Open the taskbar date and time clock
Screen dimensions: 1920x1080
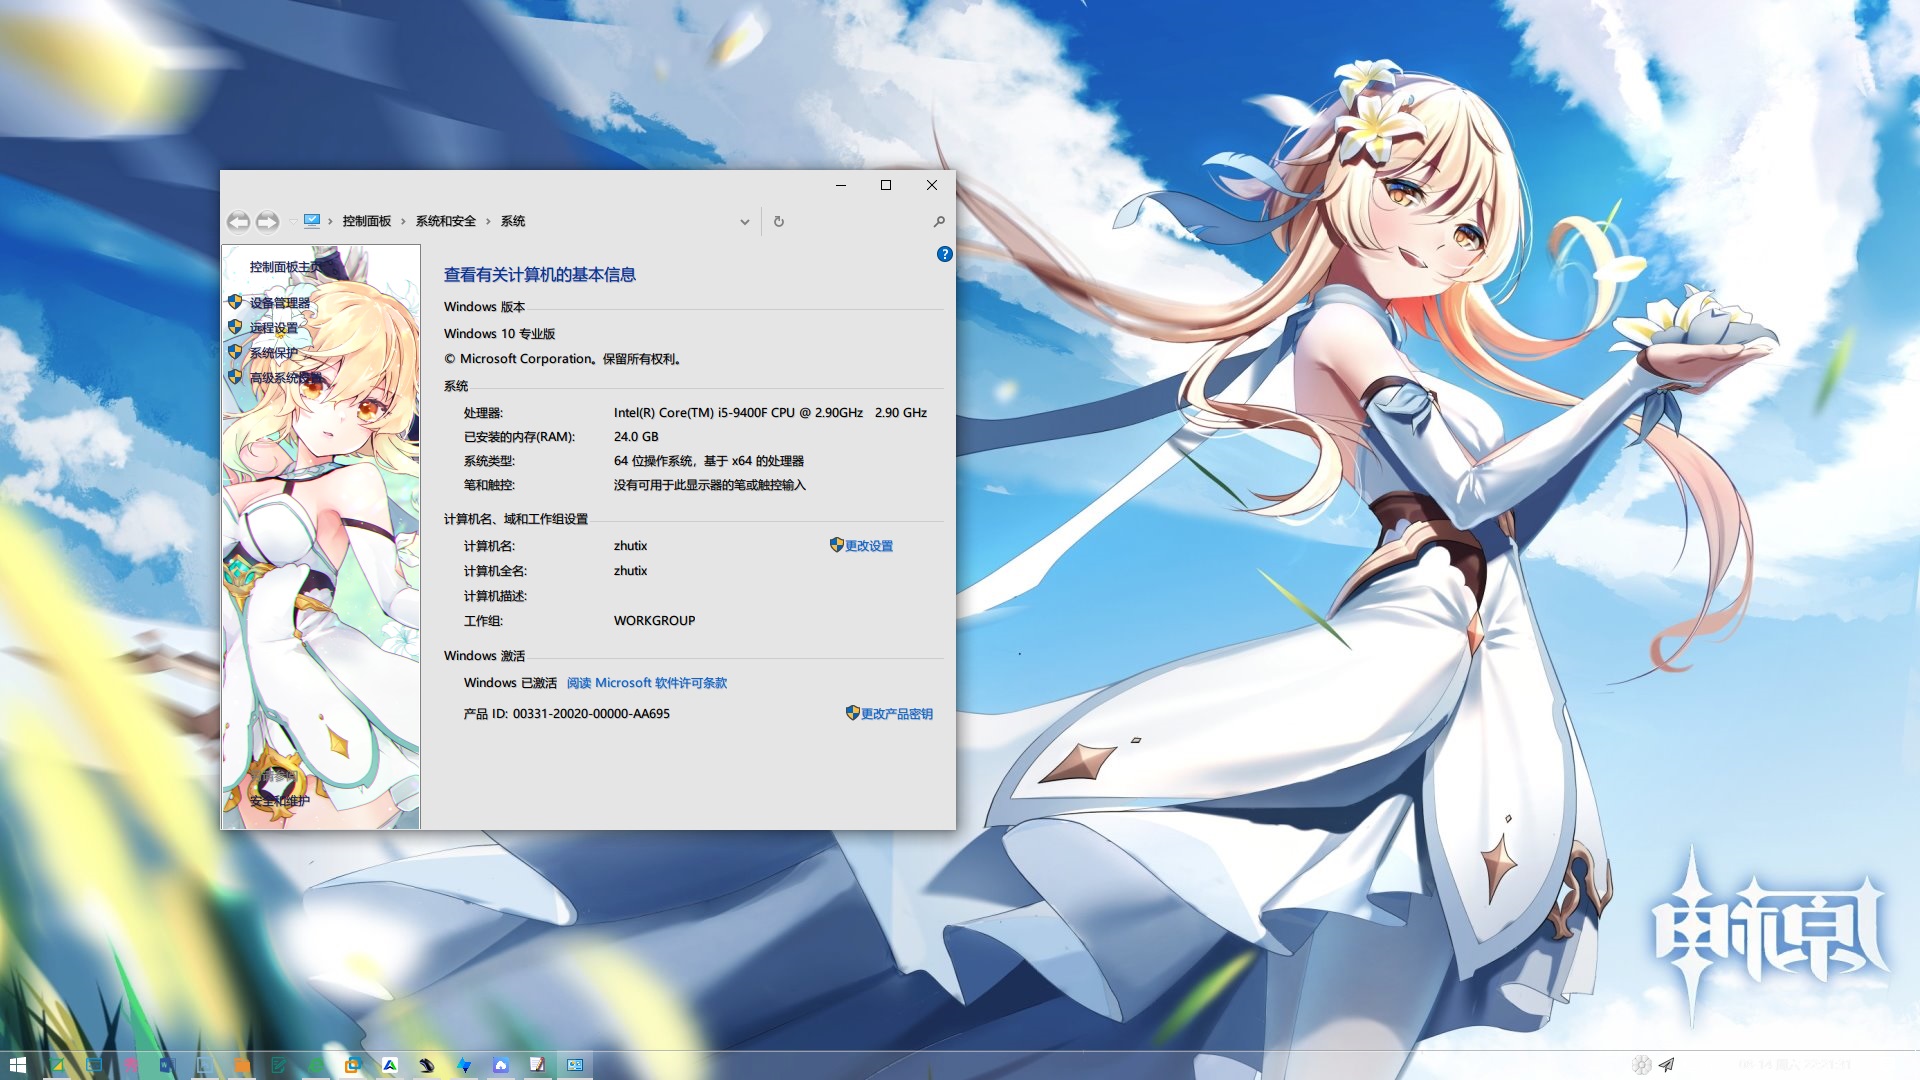tap(1794, 1065)
